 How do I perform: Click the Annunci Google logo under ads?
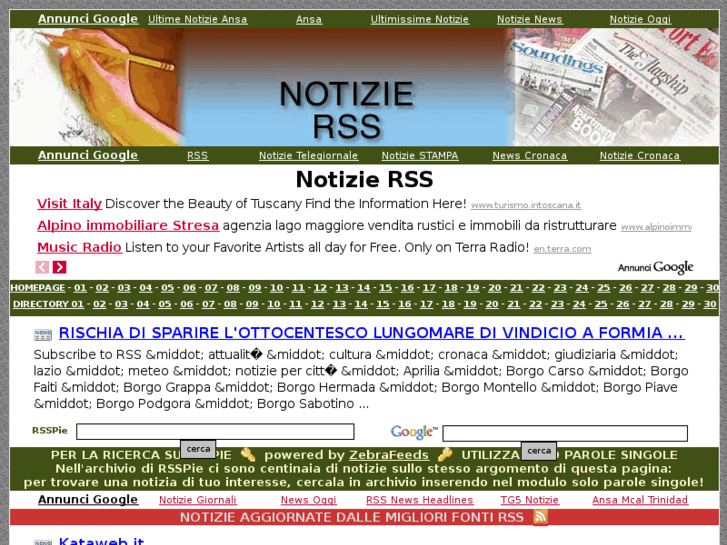pyautogui.click(x=656, y=268)
